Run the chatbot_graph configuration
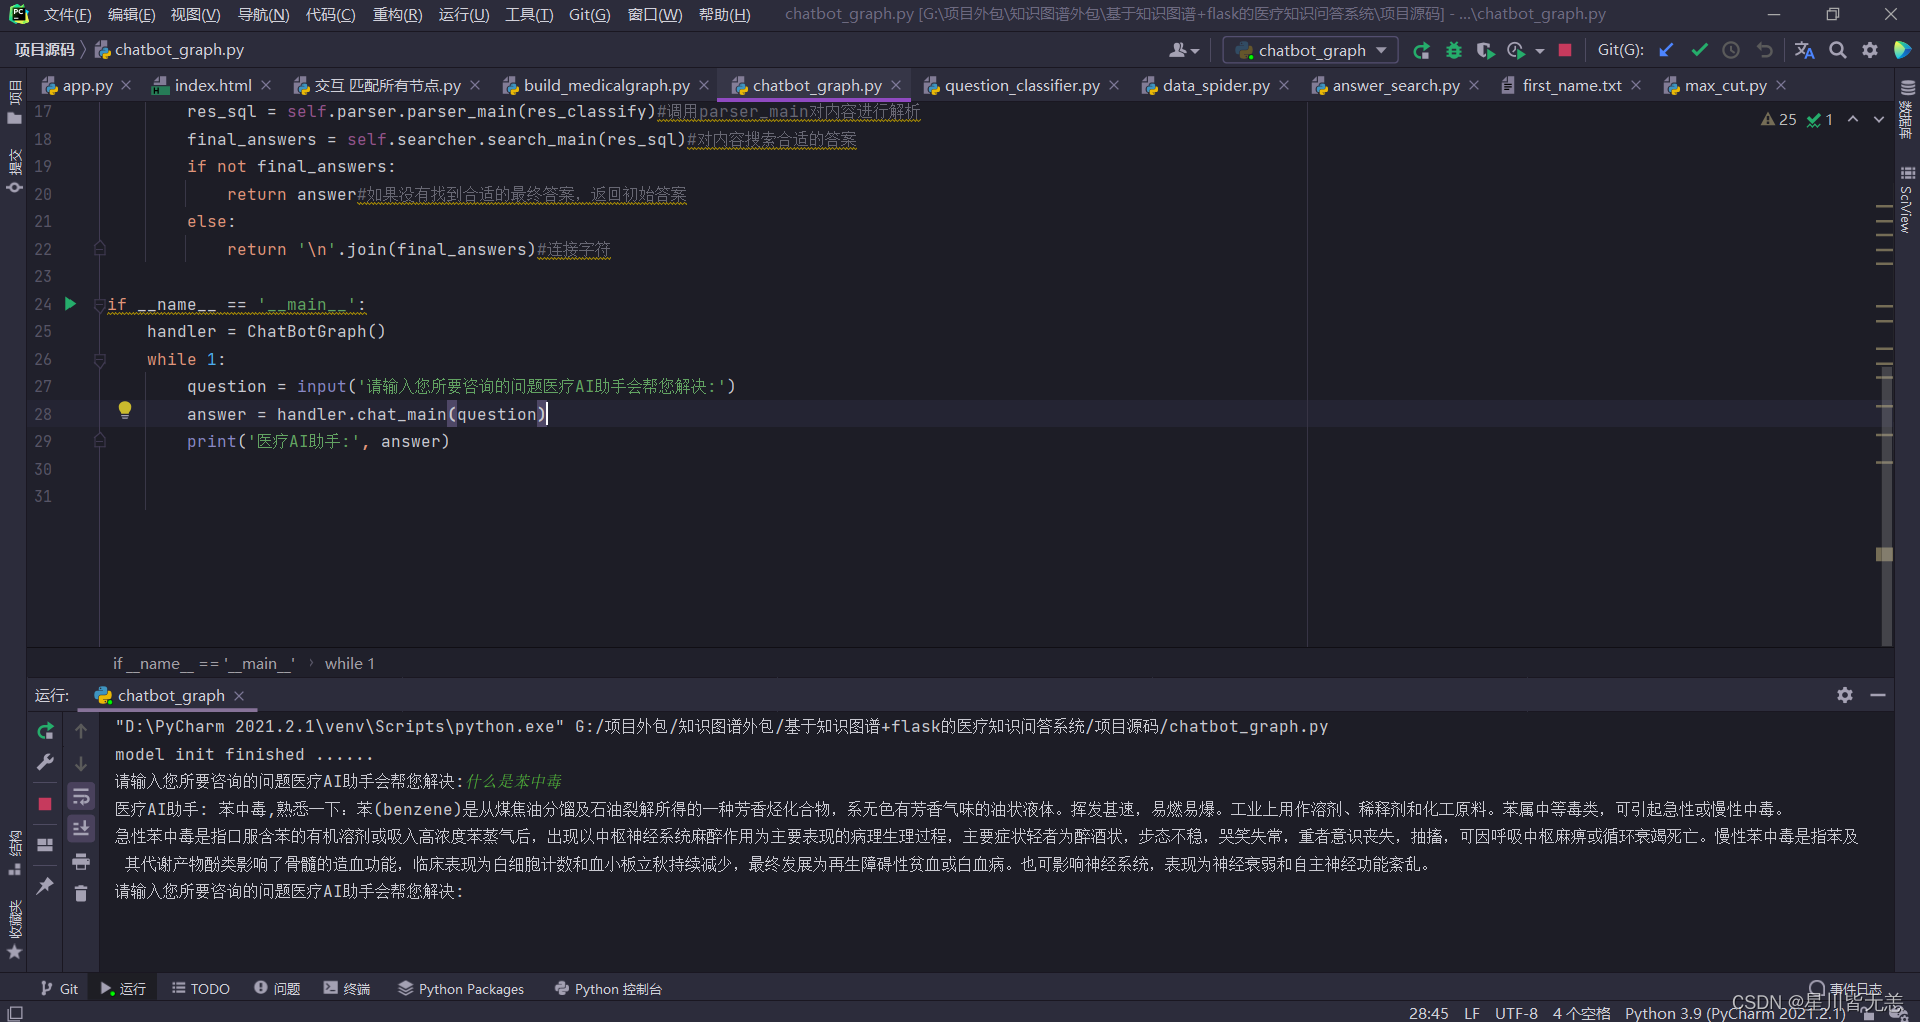This screenshot has width=1920, height=1022. click(1421, 50)
